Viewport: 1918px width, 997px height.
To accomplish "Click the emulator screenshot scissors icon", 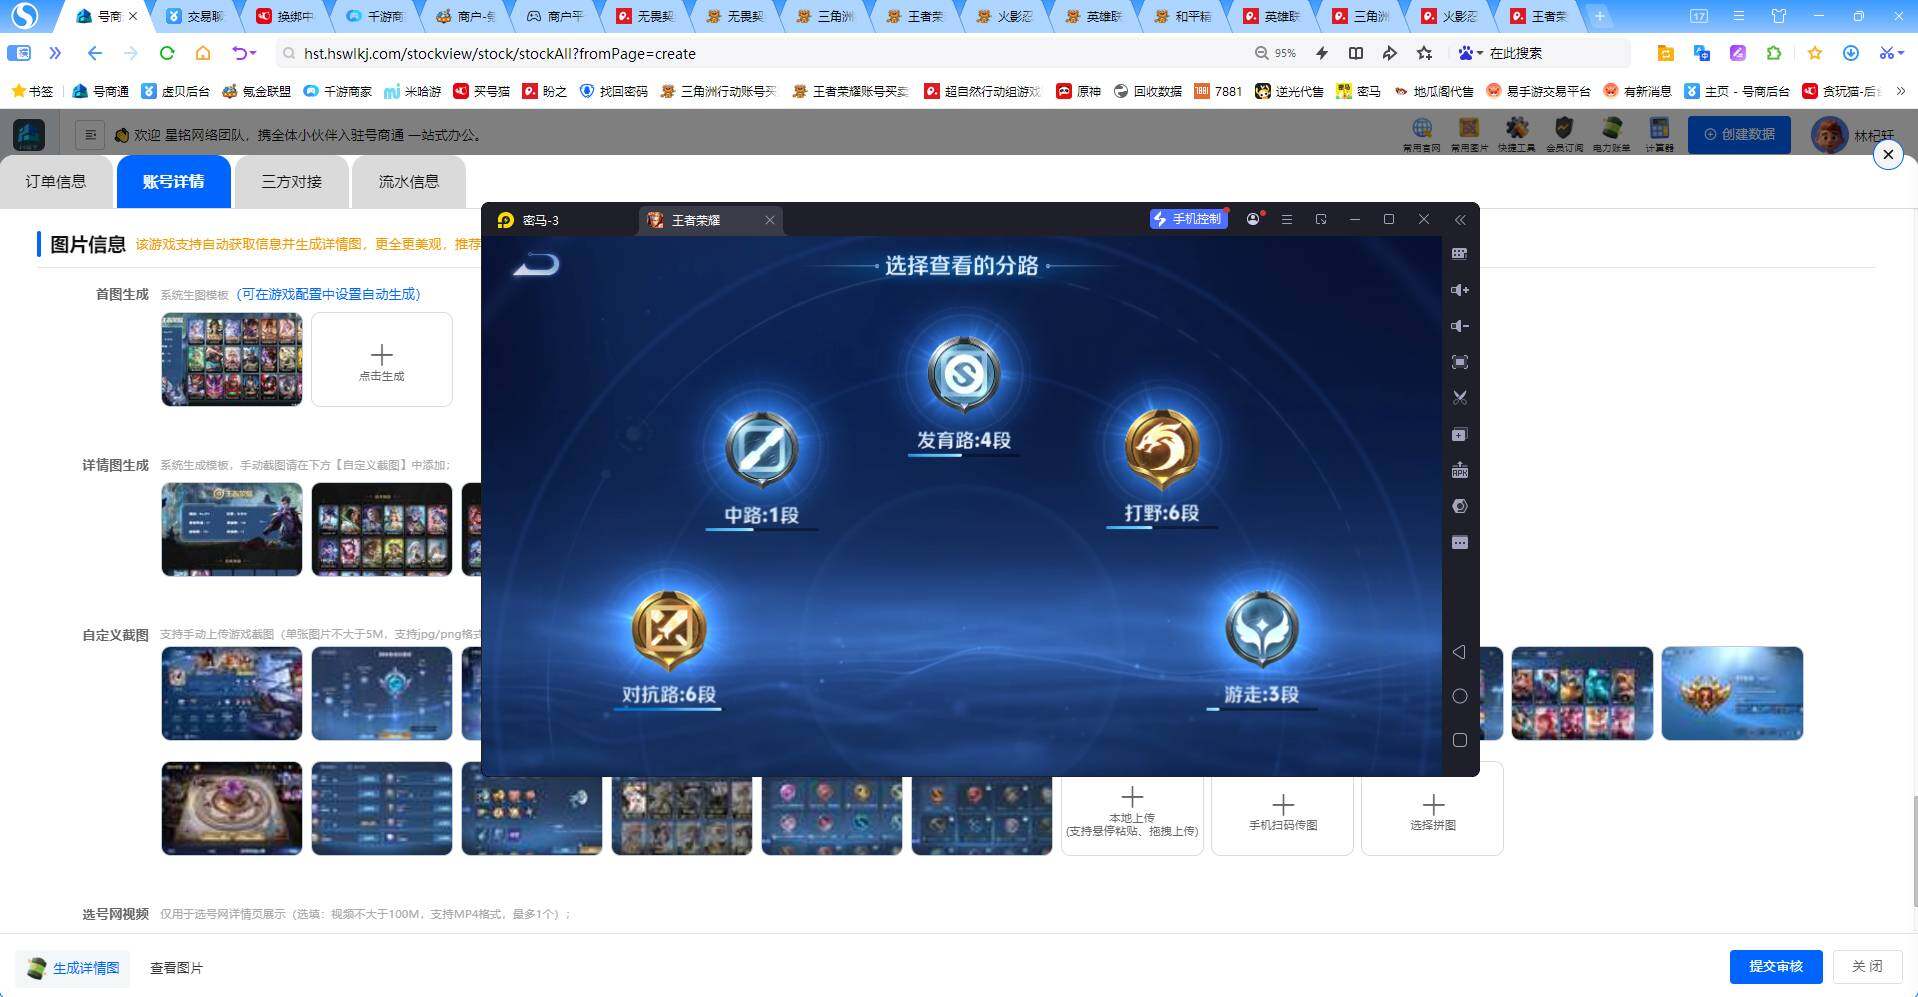I will pos(1460,398).
